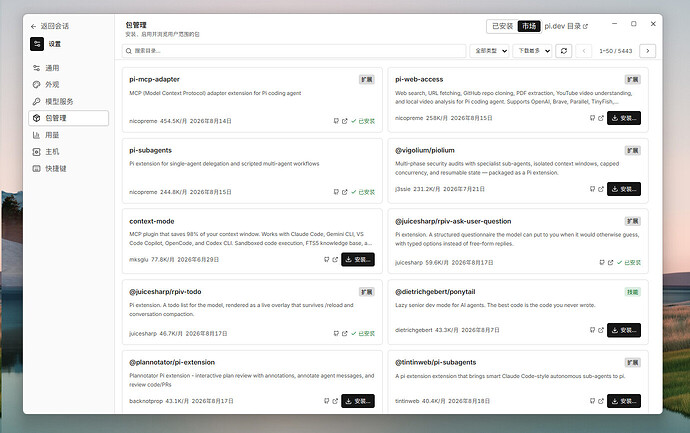Install the context-mode package

click(x=358, y=260)
